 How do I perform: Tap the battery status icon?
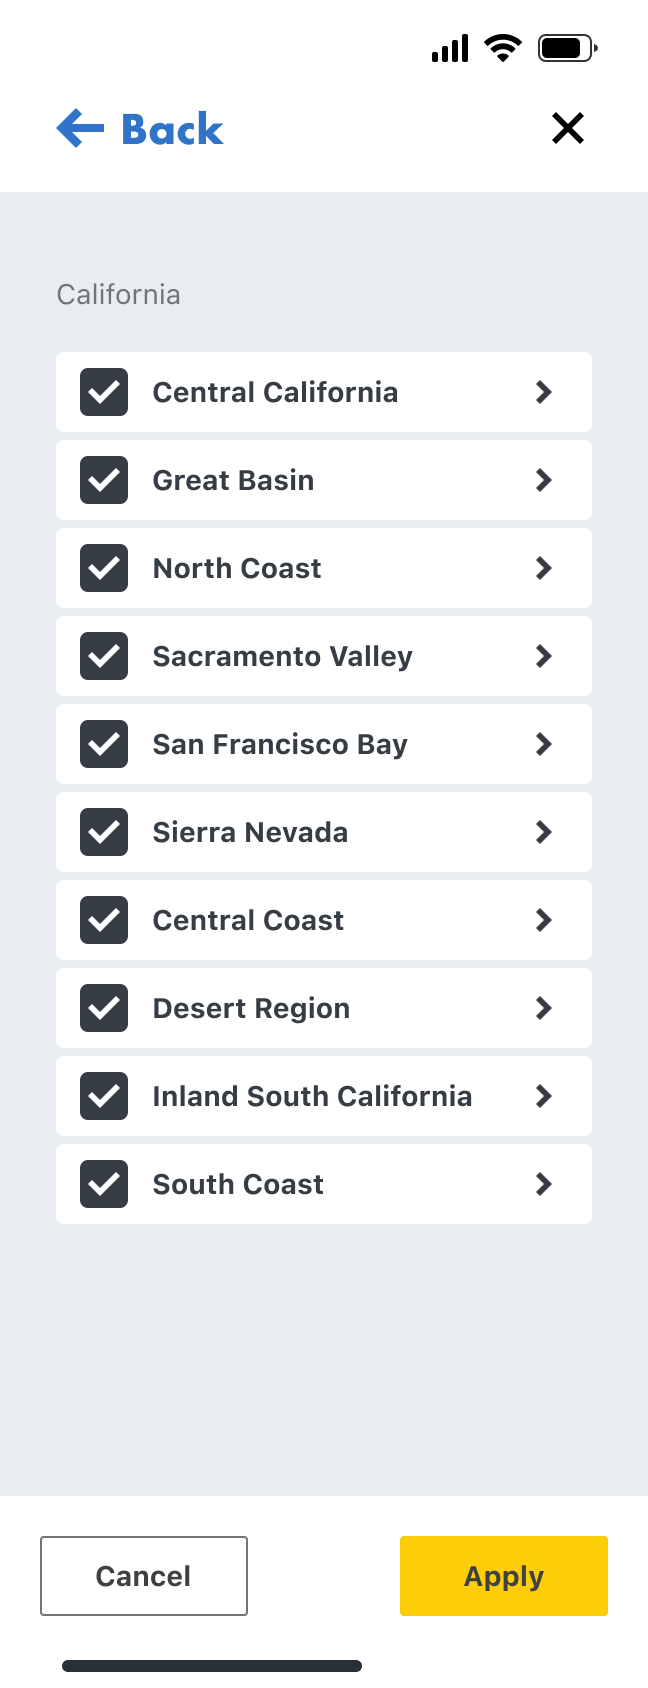tap(567, 48)
